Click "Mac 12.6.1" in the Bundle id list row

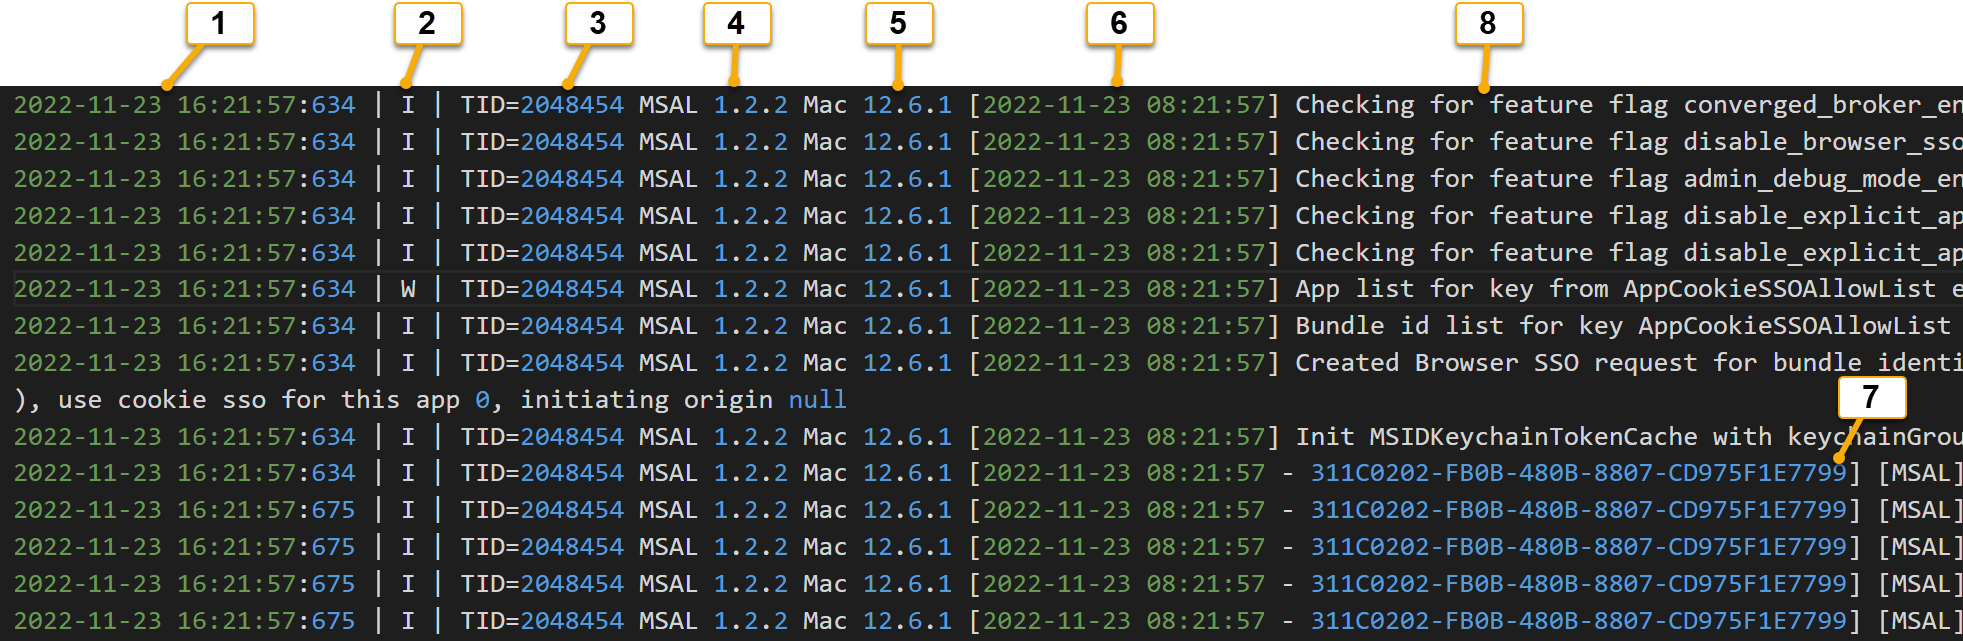coord(877,326)
